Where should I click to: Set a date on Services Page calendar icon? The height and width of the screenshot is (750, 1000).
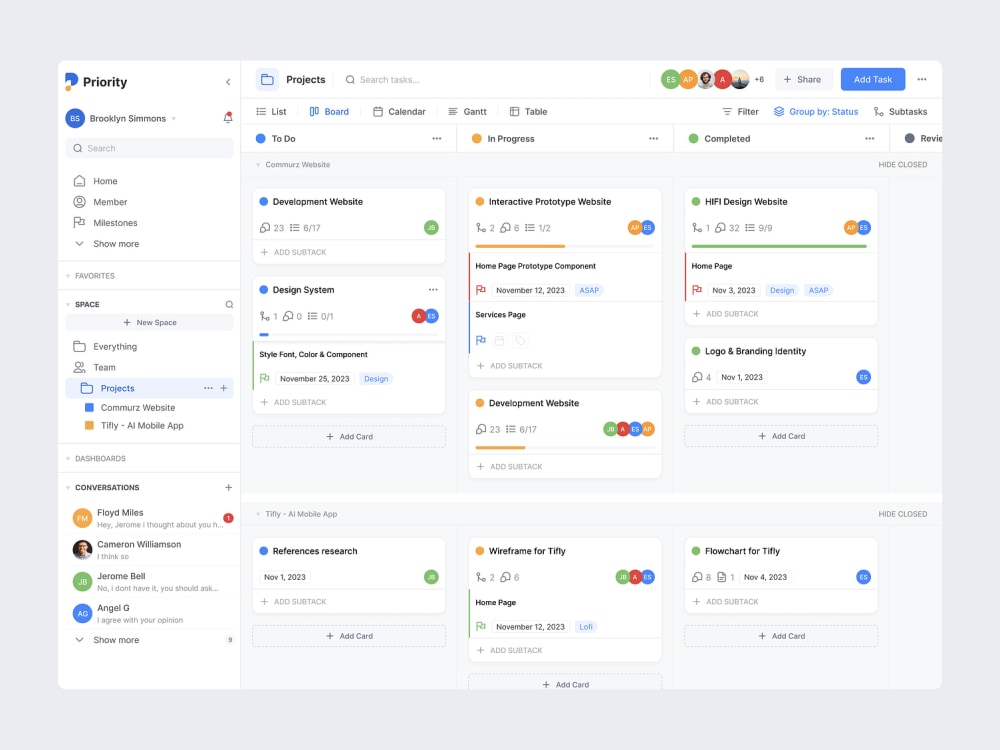(x=500, y=341)
